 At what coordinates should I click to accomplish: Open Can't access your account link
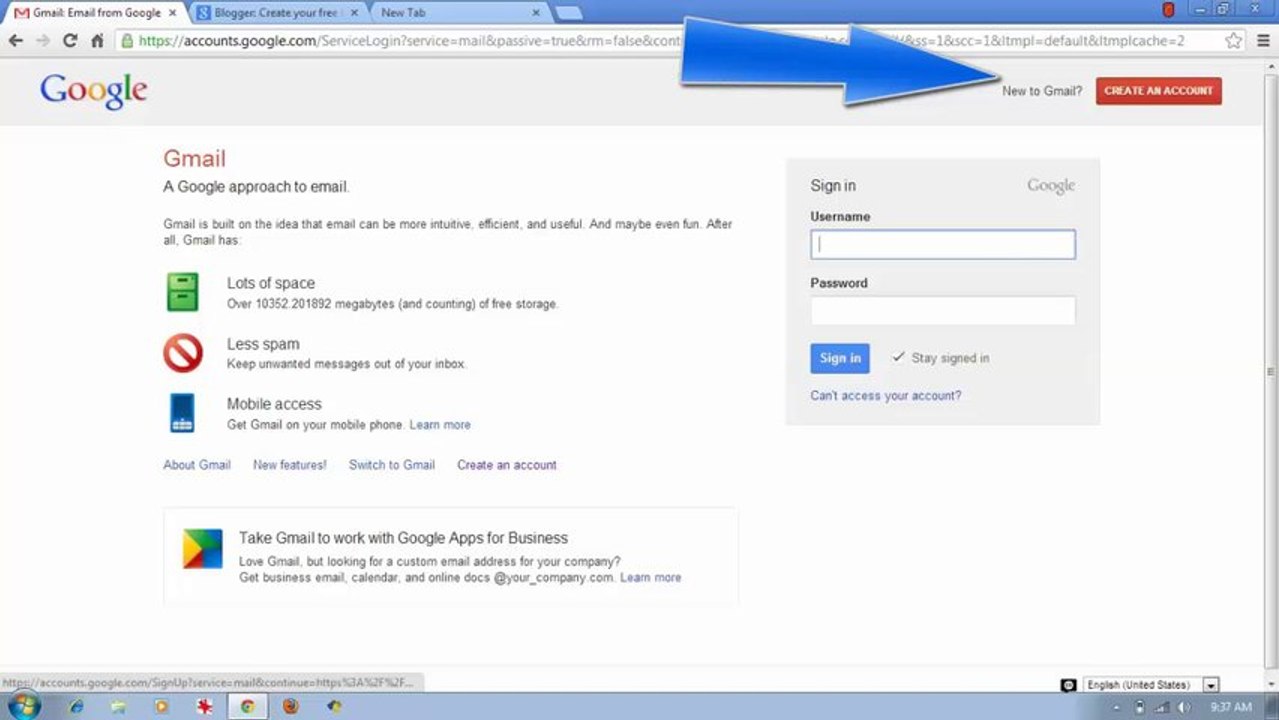tap(885, 396)
